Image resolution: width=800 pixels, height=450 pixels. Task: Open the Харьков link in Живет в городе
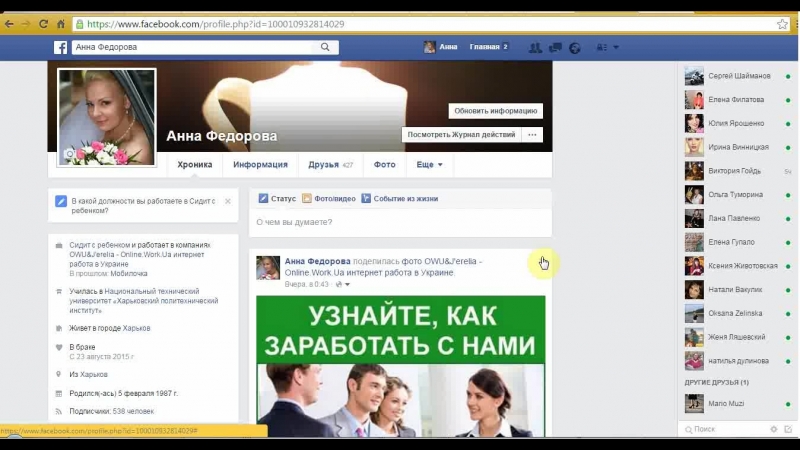136,328
